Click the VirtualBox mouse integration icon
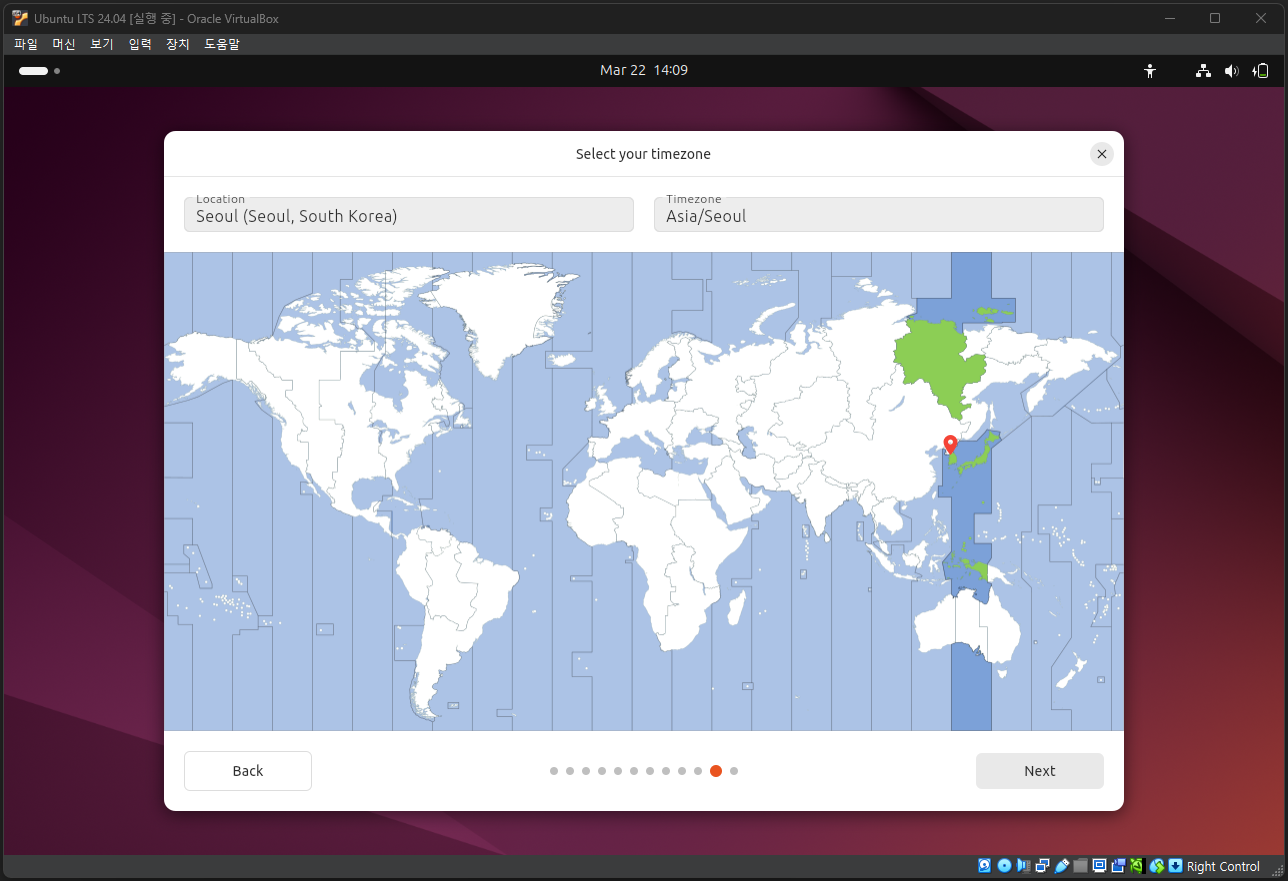Screen dimensions: 1288x881 pos(1157,866)
